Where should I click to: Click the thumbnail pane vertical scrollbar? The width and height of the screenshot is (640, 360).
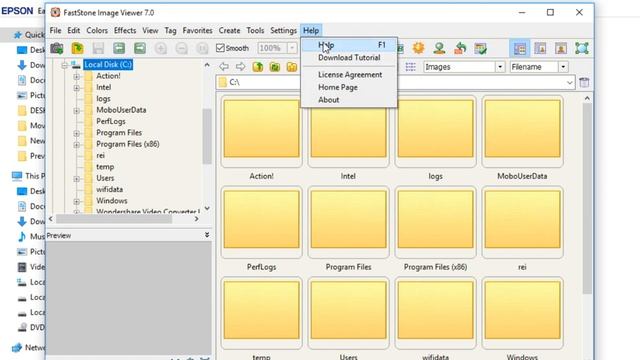587,198
